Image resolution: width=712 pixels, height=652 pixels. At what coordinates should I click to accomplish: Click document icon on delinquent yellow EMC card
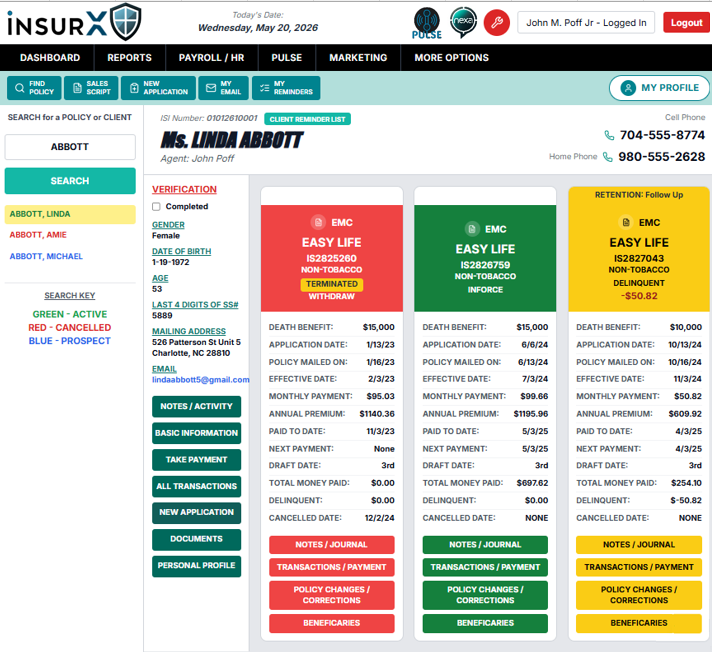626,222
